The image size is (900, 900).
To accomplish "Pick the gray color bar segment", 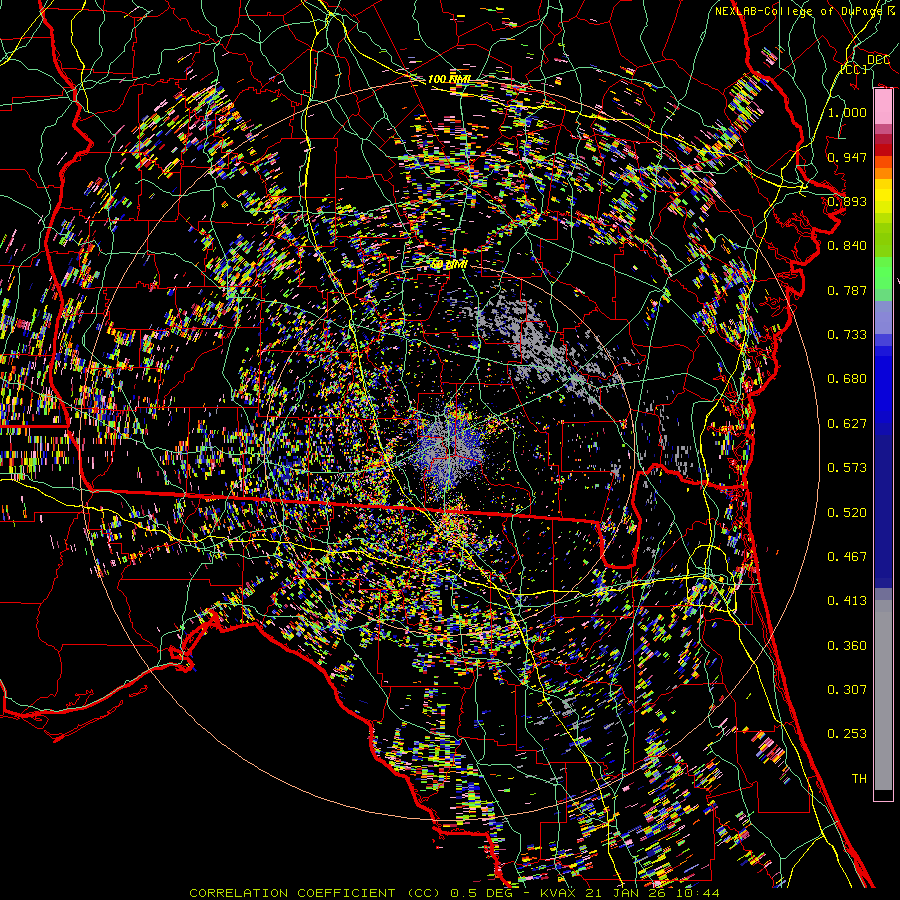I will click(883, 695).
